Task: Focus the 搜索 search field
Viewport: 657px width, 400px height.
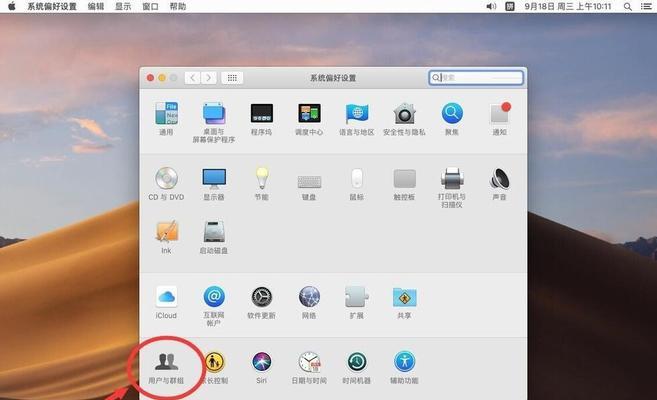Action: coord(476,77)
